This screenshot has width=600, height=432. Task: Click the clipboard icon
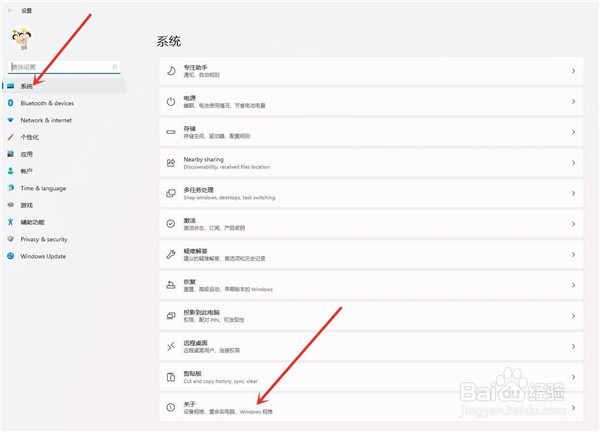(x=171, y=377)
